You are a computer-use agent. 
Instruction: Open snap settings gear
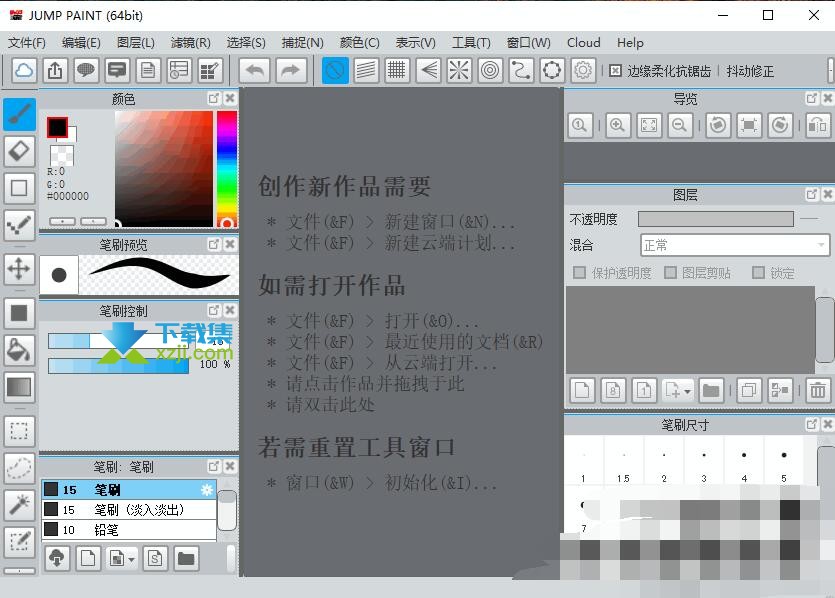pyautogui.click(x=583, y=70)
